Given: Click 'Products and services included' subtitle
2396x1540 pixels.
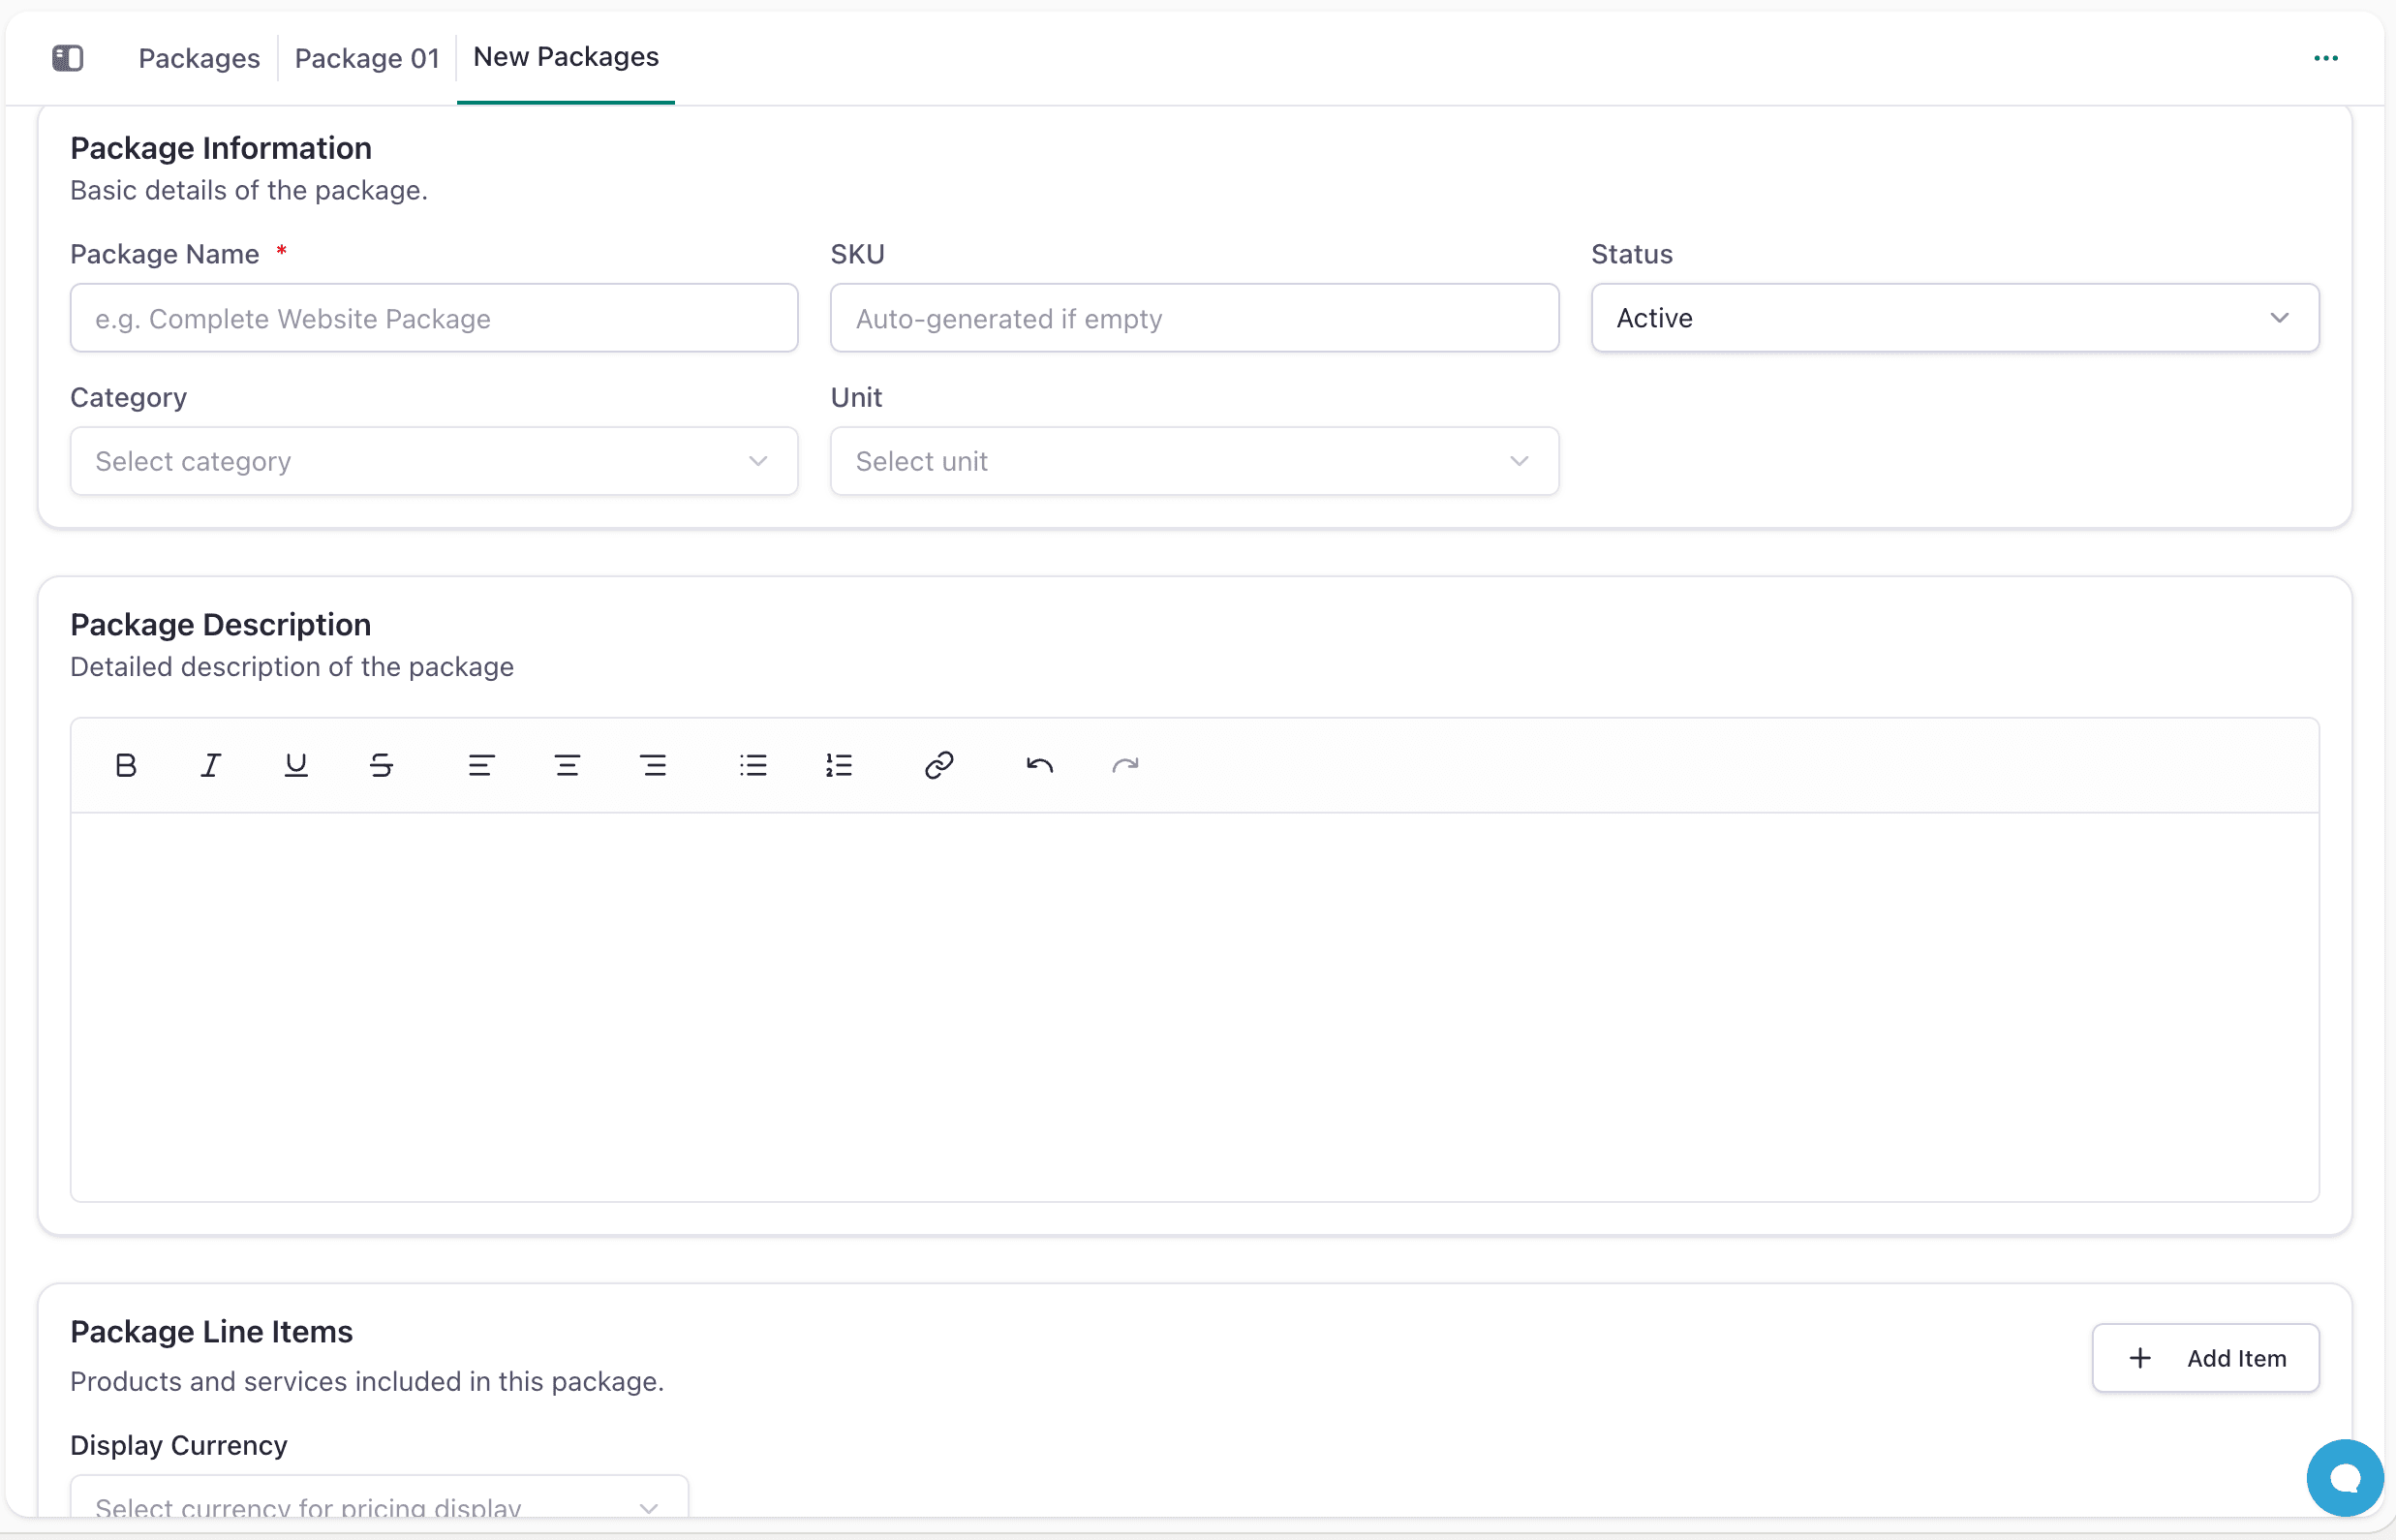Looking at the screenshot, I should [367, 1382].
